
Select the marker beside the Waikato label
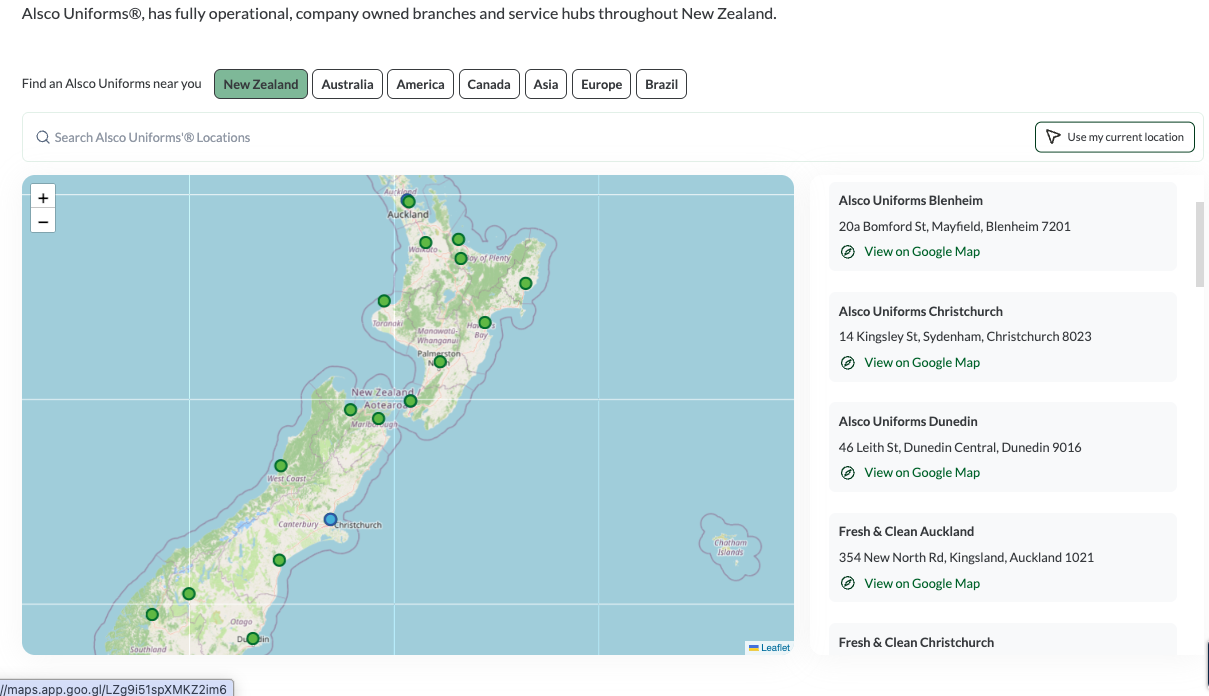[425, 242]
